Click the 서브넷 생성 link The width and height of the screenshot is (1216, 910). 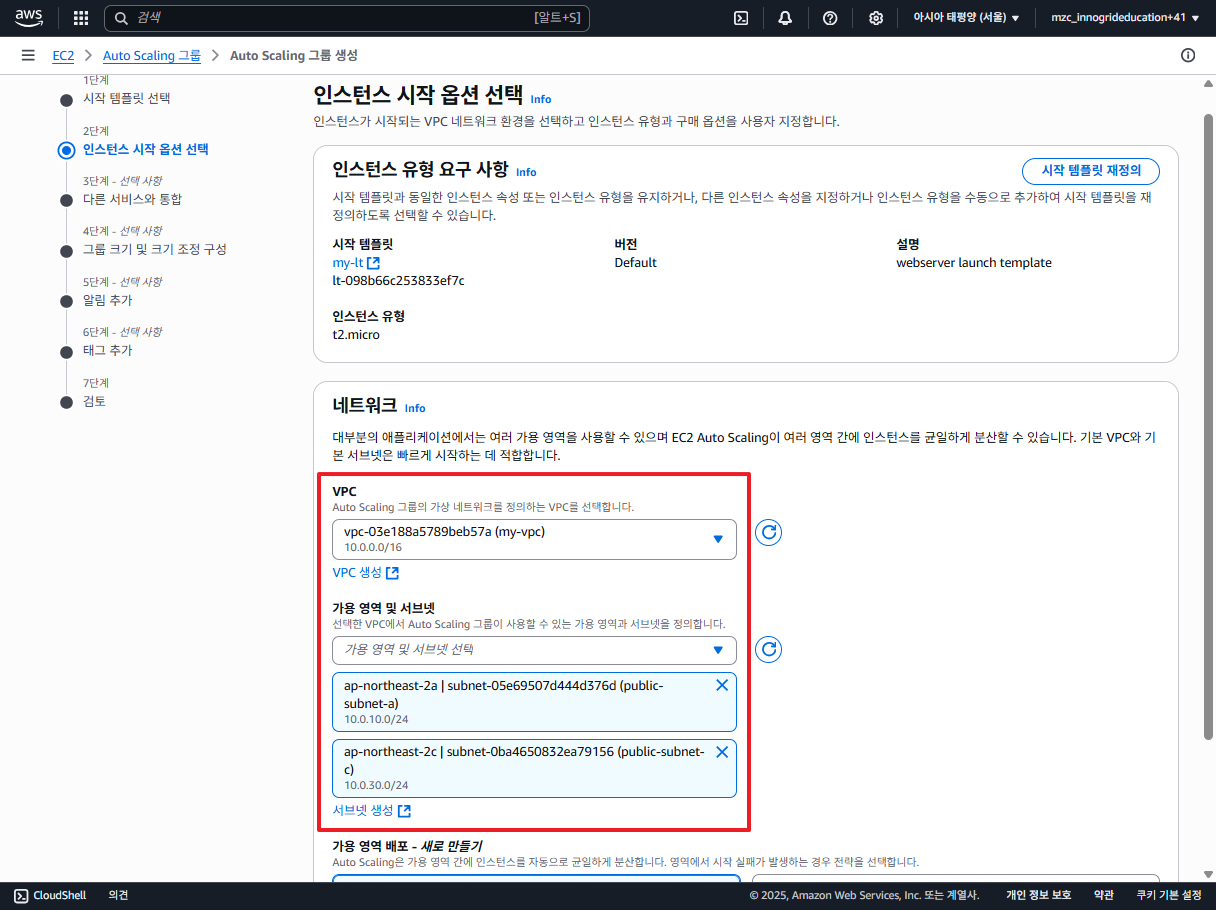coord(363,811)
